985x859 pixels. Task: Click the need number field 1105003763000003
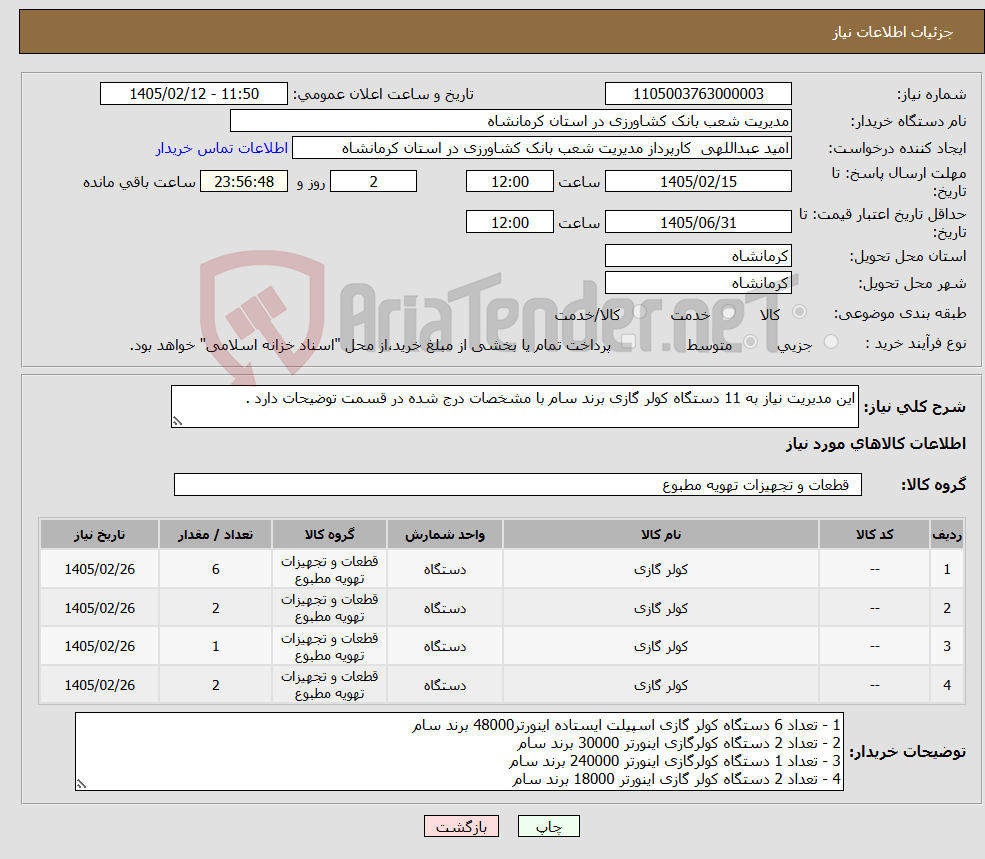coord(698,94)
